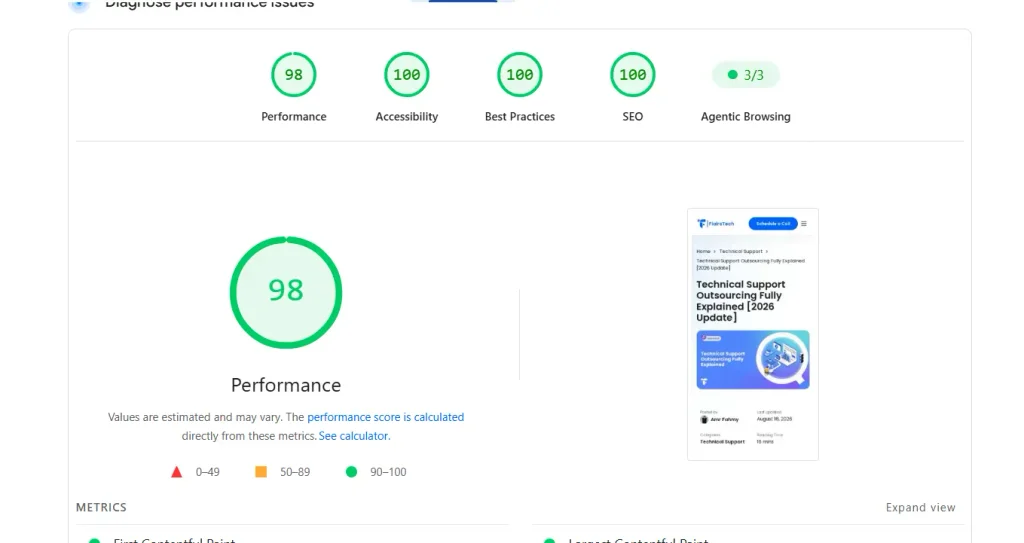Click the SEO label text
Viewport: 1024px width, 543px height.
(x=632, y=116)
